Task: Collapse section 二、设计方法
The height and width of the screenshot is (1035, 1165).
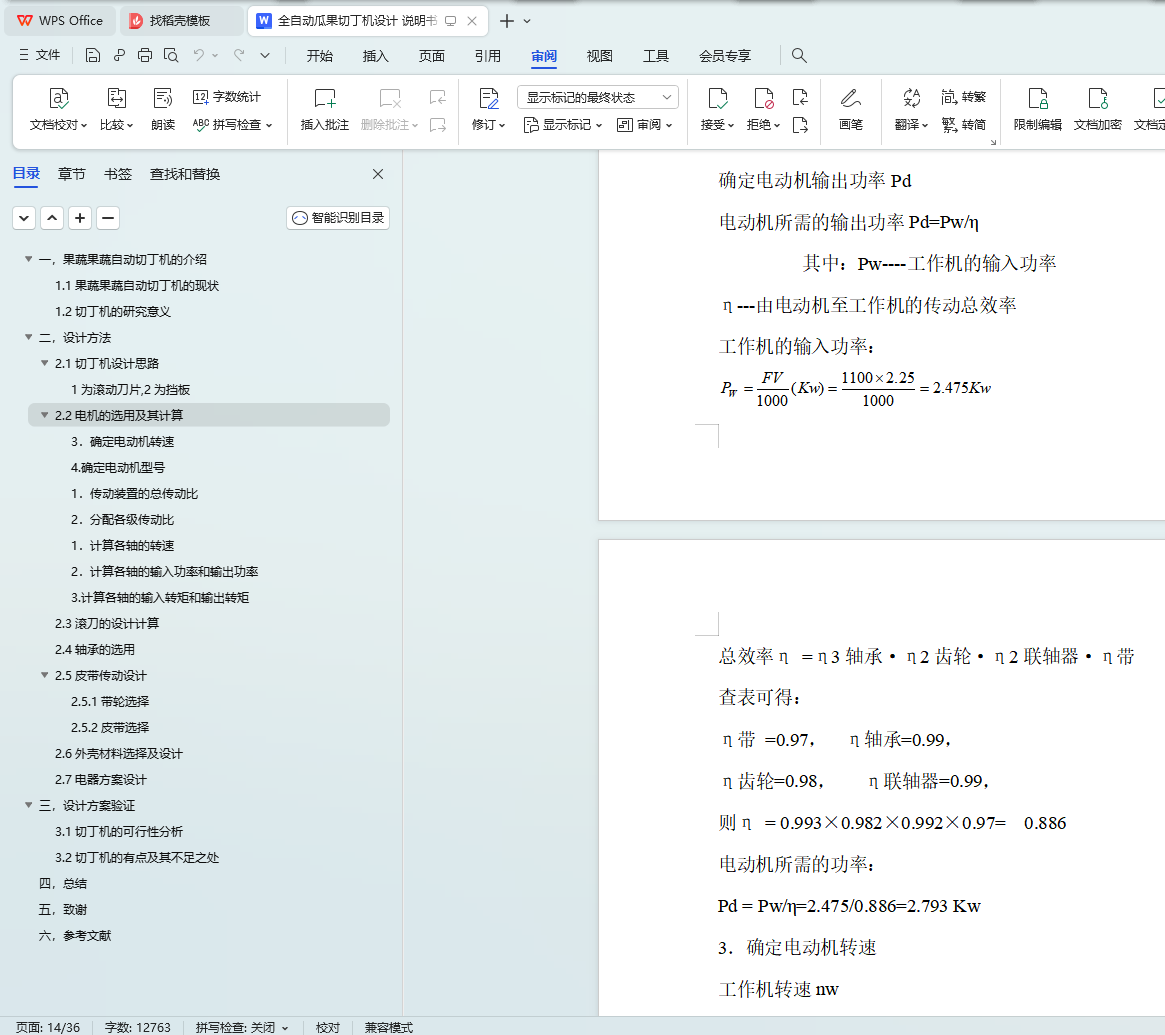Action: 28,337
